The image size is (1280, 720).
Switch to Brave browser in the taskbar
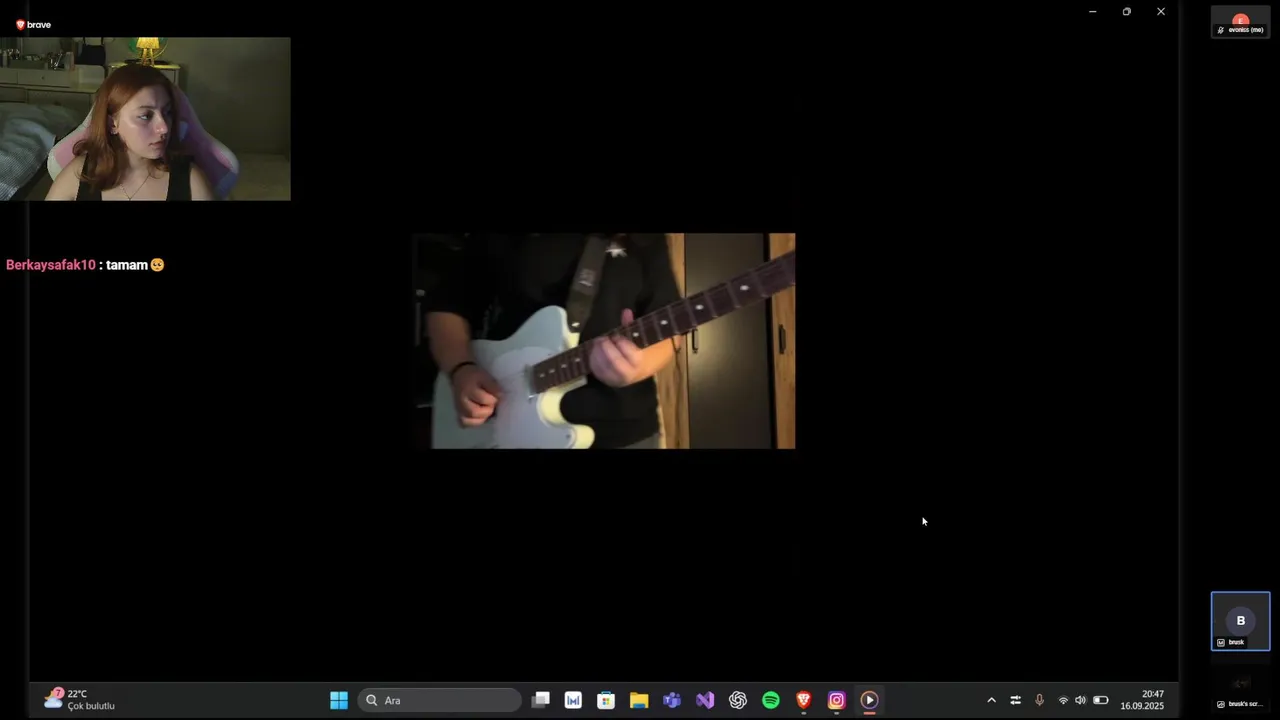tap(804, 700)
